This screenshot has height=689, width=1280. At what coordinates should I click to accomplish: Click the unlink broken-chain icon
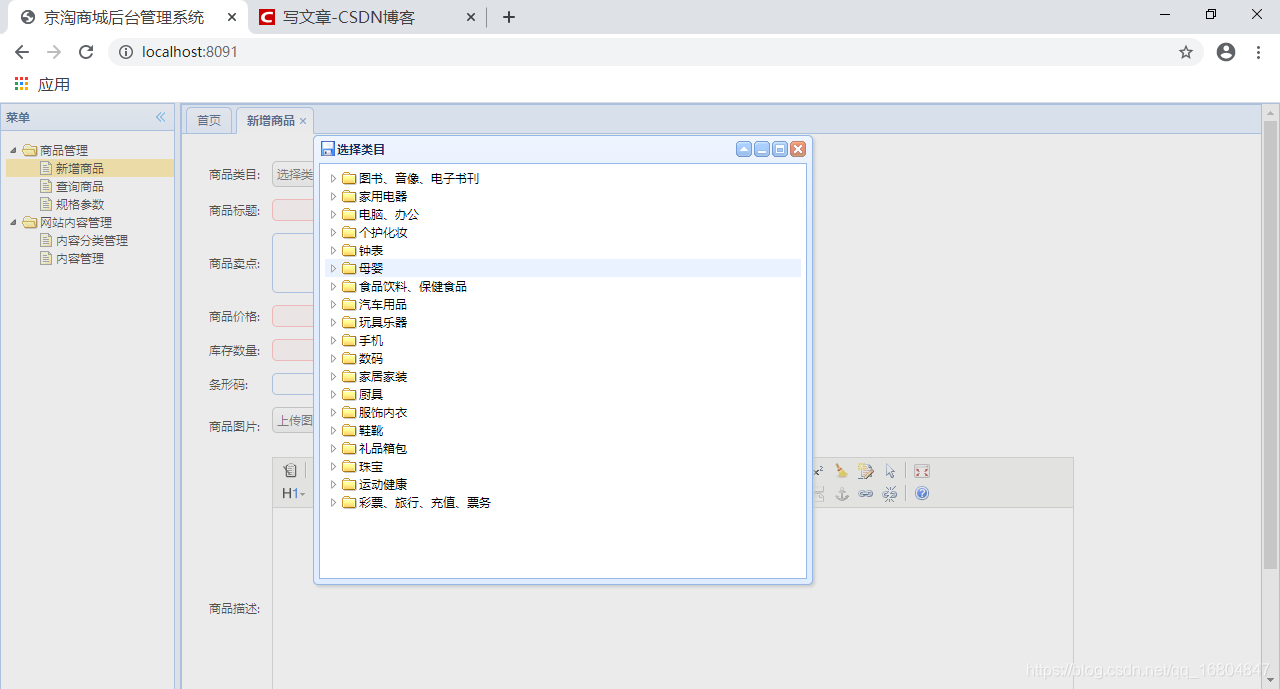click(890, 494)
